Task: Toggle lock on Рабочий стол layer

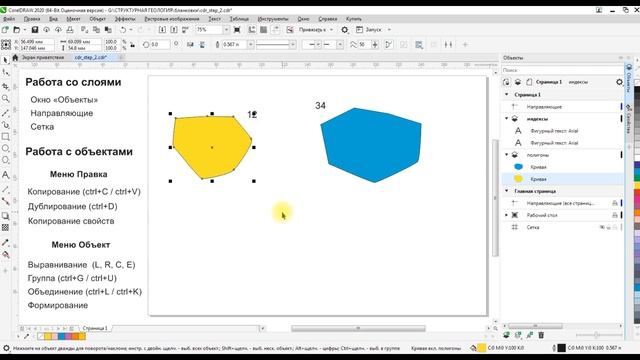Action: coord(615,215)
